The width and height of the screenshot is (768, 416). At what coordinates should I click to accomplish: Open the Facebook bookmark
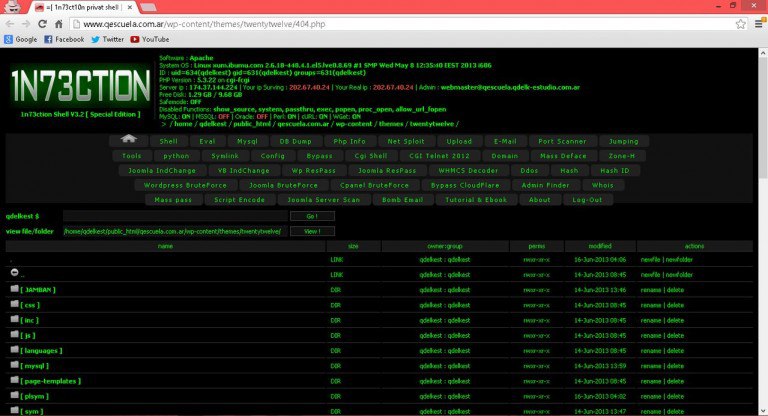[x=64, y=39]
